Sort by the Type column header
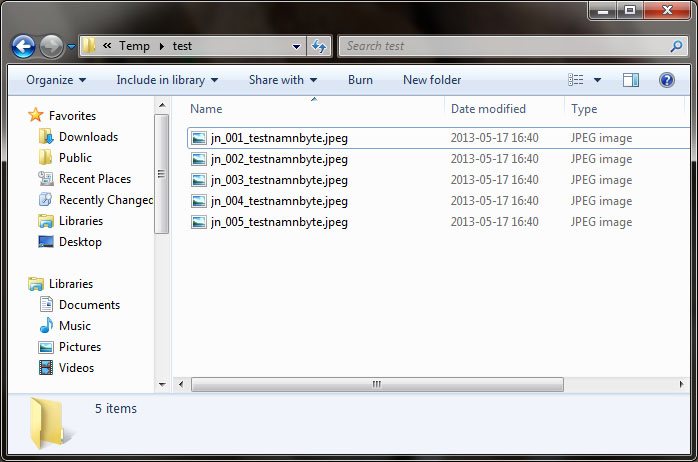The height and width of the screenshot is (462, 698). (x=584, y=109)
